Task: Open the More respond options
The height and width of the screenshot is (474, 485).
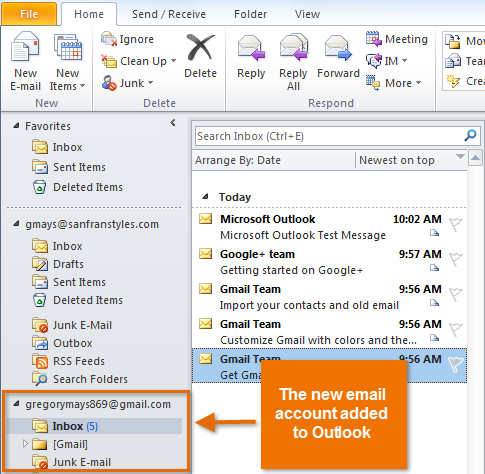Action: [x=394, y=83]
